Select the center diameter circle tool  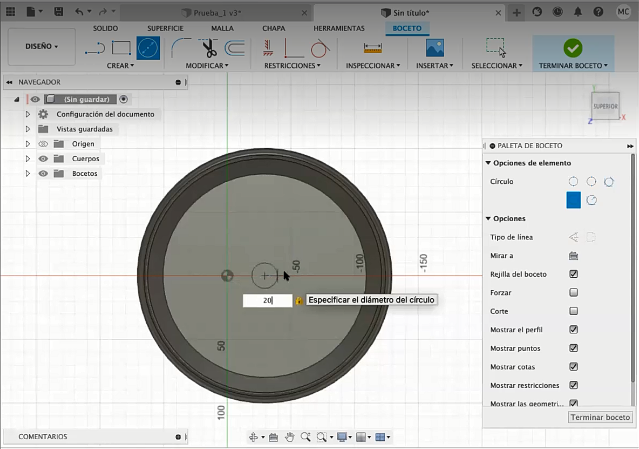148,47
